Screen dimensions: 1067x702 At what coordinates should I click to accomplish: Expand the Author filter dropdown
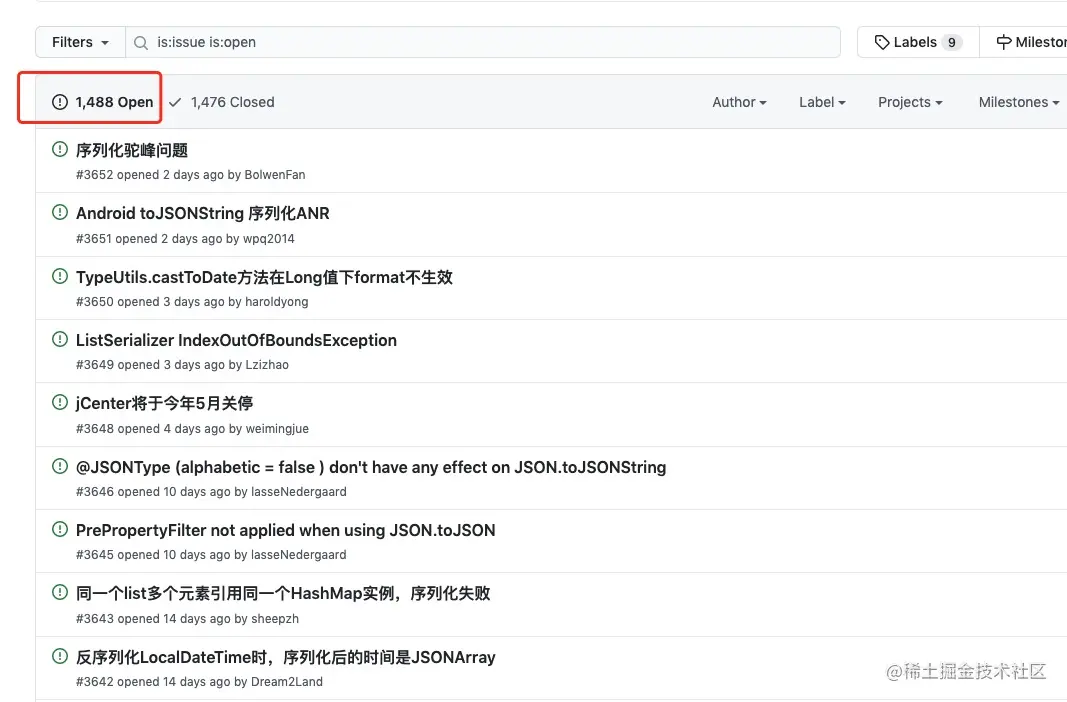739,102
